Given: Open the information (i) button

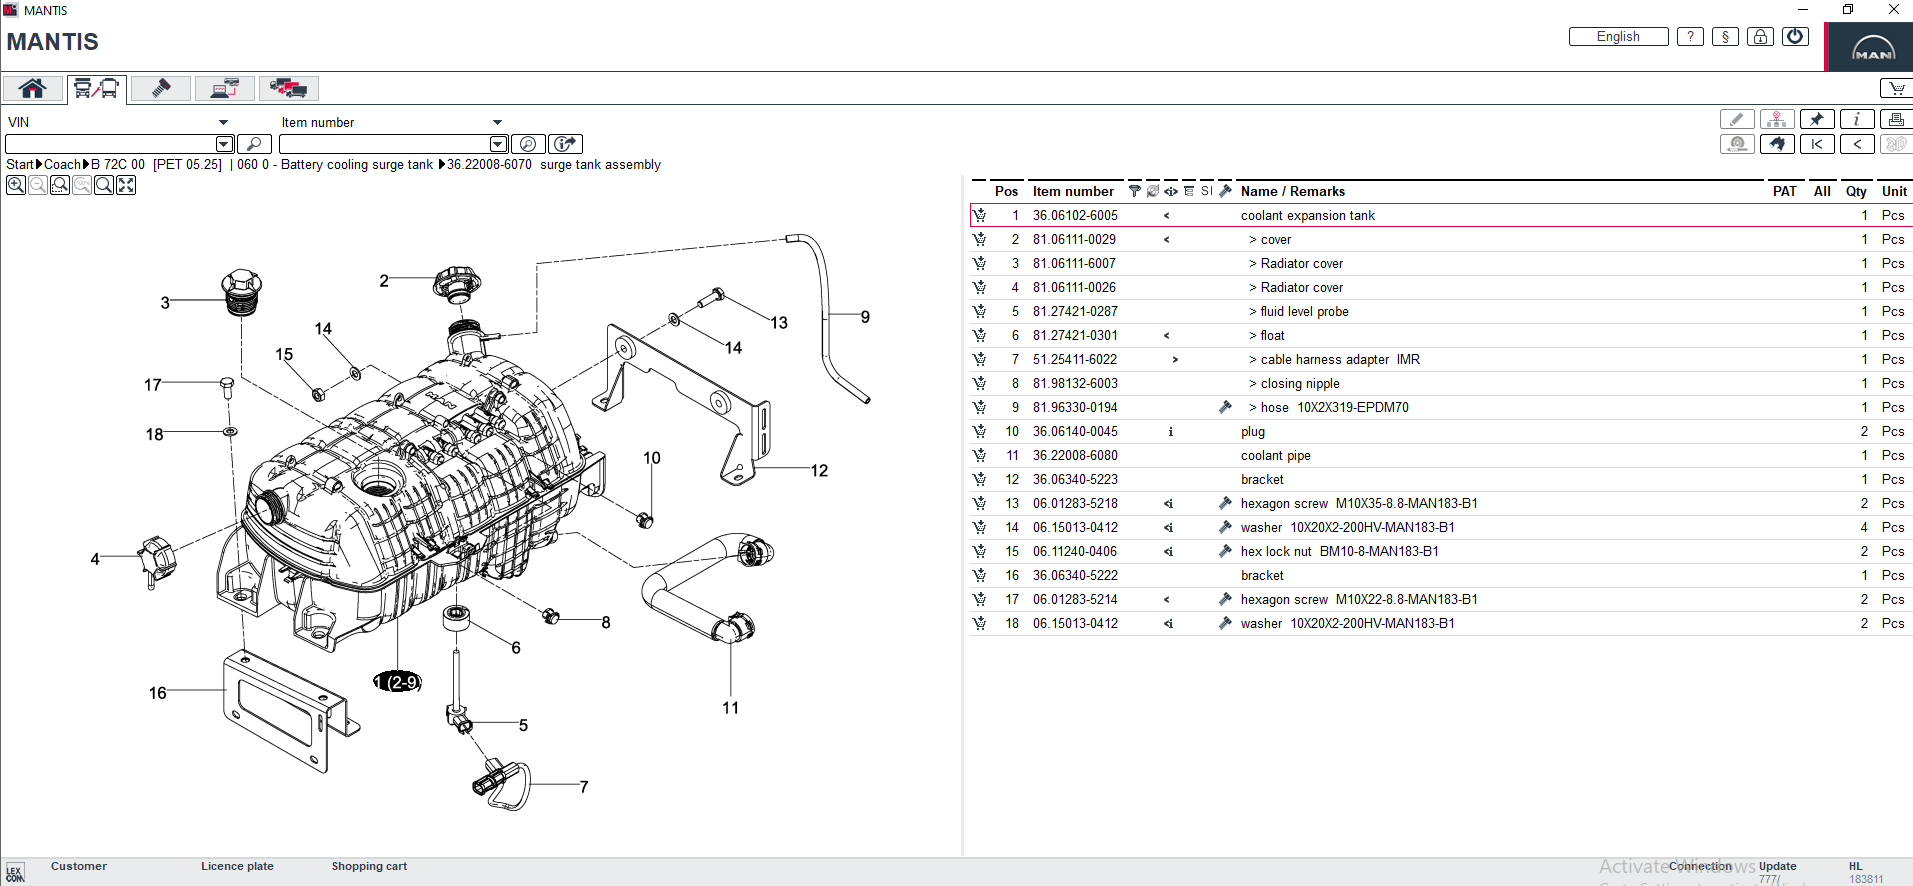Looking at the screenshot, I should (x=1857, y=119).
